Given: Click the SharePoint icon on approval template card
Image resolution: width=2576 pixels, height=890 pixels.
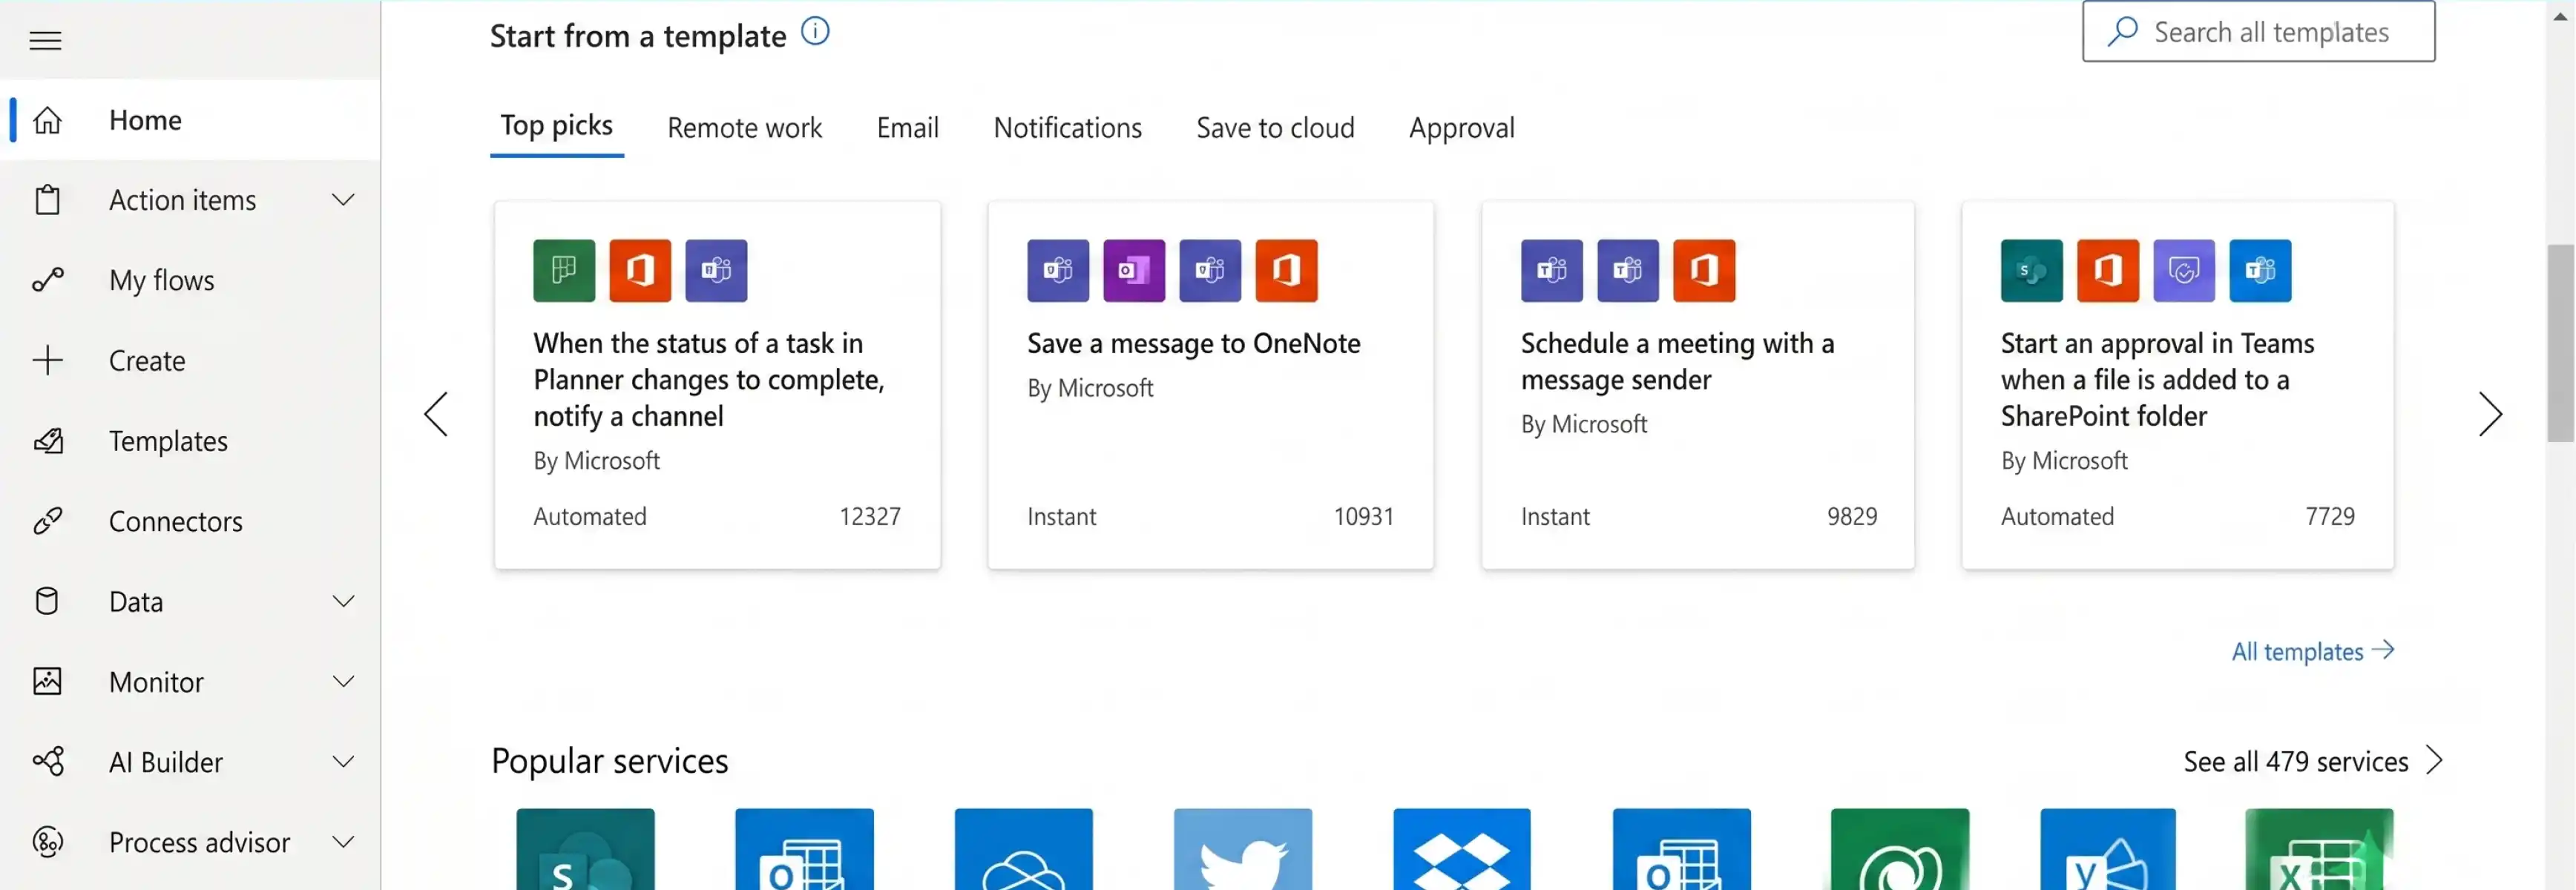Looking at the screenshot, I should click(x=2031, y=270).
